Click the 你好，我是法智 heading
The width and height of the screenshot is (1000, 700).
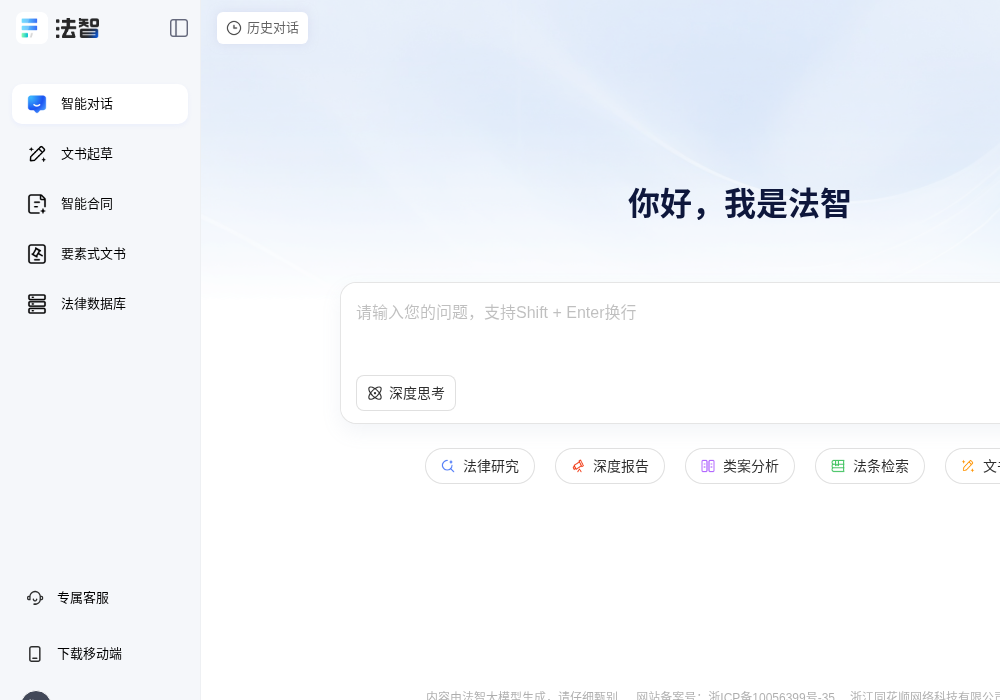click(739, 204)
